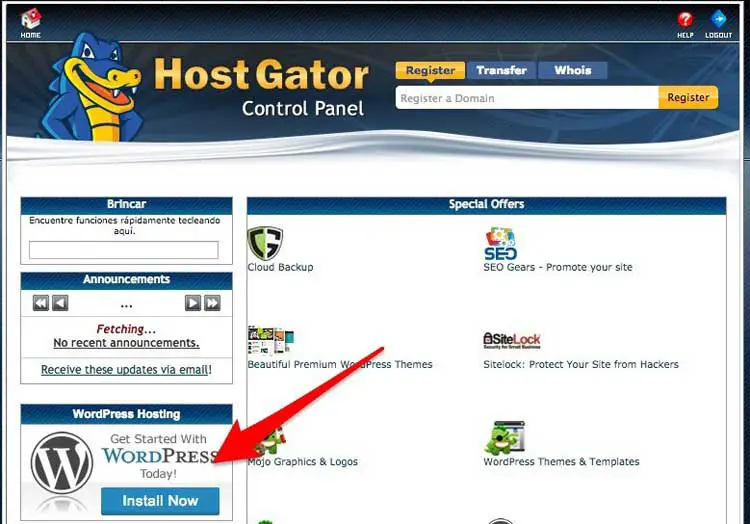Open the Cloud Backup shield icon
Viewport: 750px width, 524px height.
click(x=265, y=243)
